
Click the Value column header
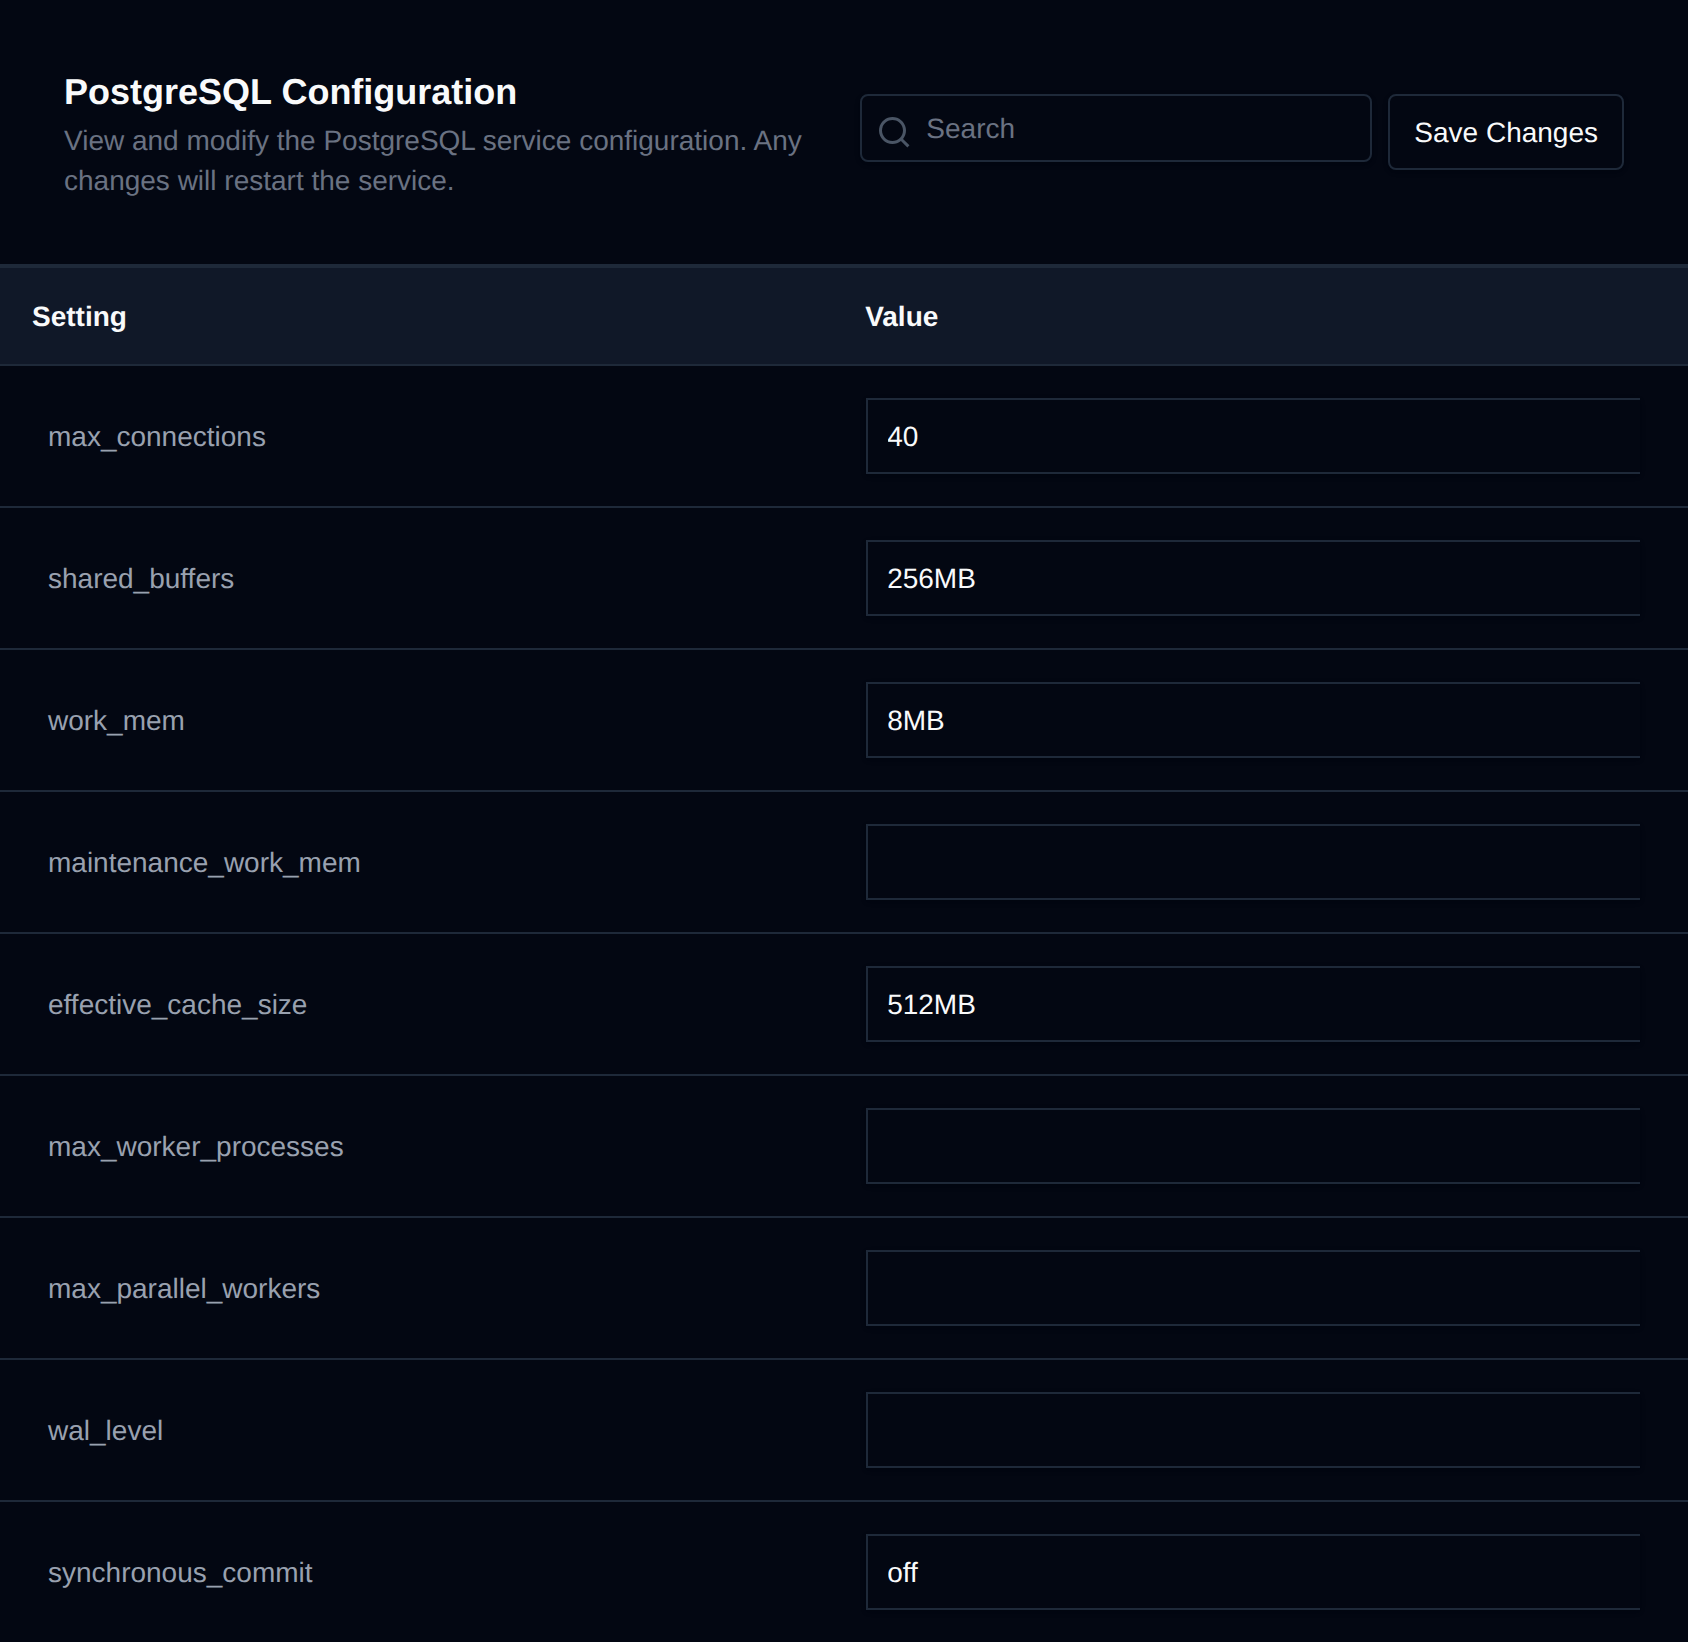click(x=901, y=316)
